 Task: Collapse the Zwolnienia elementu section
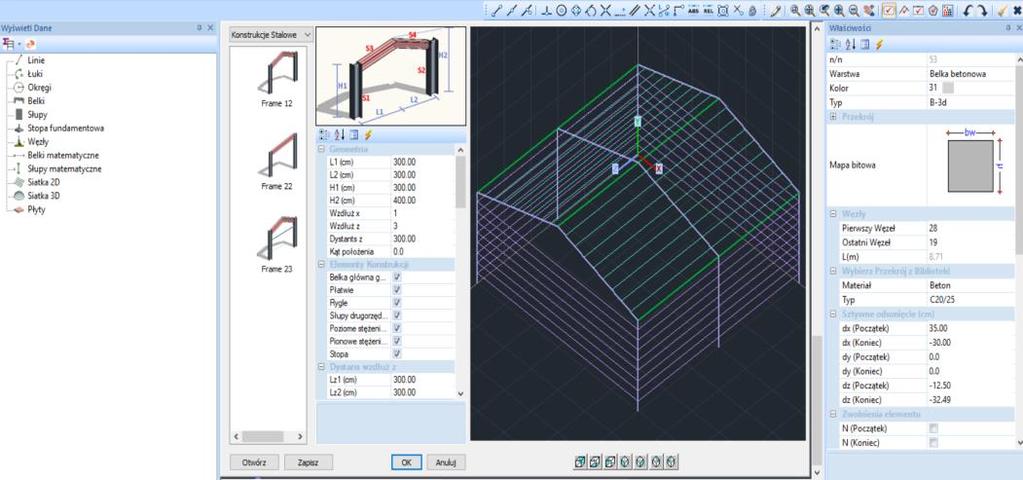point(833,414)
